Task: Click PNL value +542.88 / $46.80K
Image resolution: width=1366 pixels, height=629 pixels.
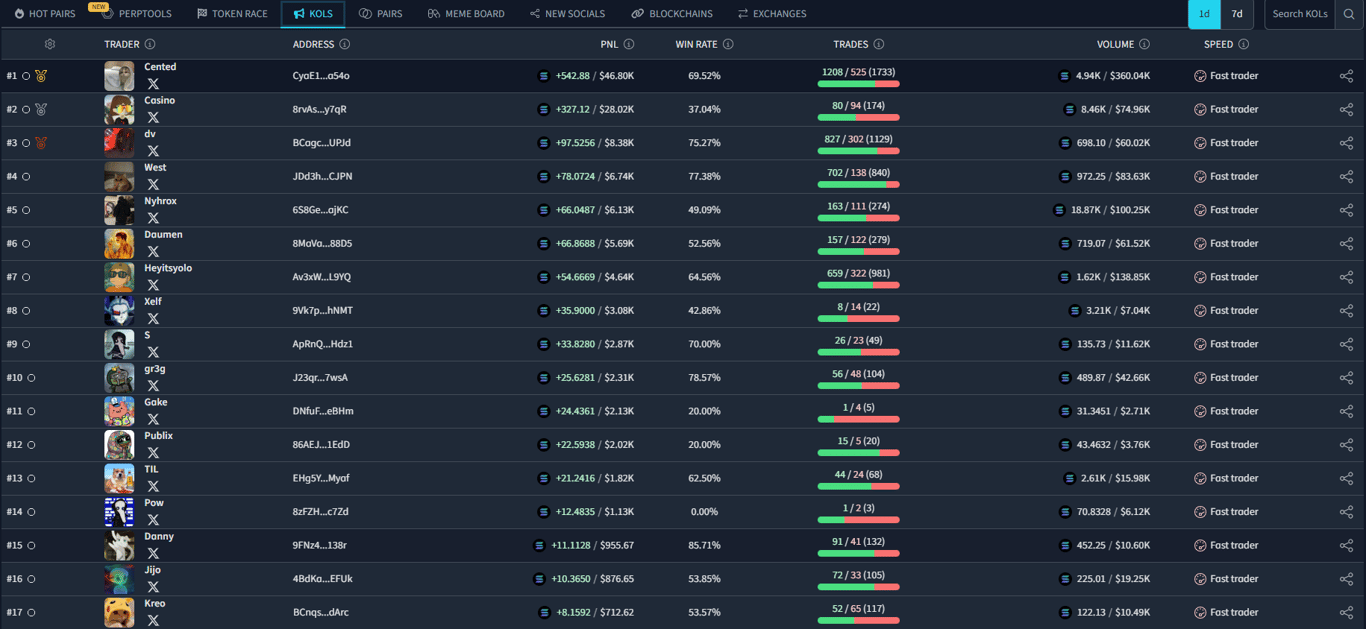Action: 595,76
